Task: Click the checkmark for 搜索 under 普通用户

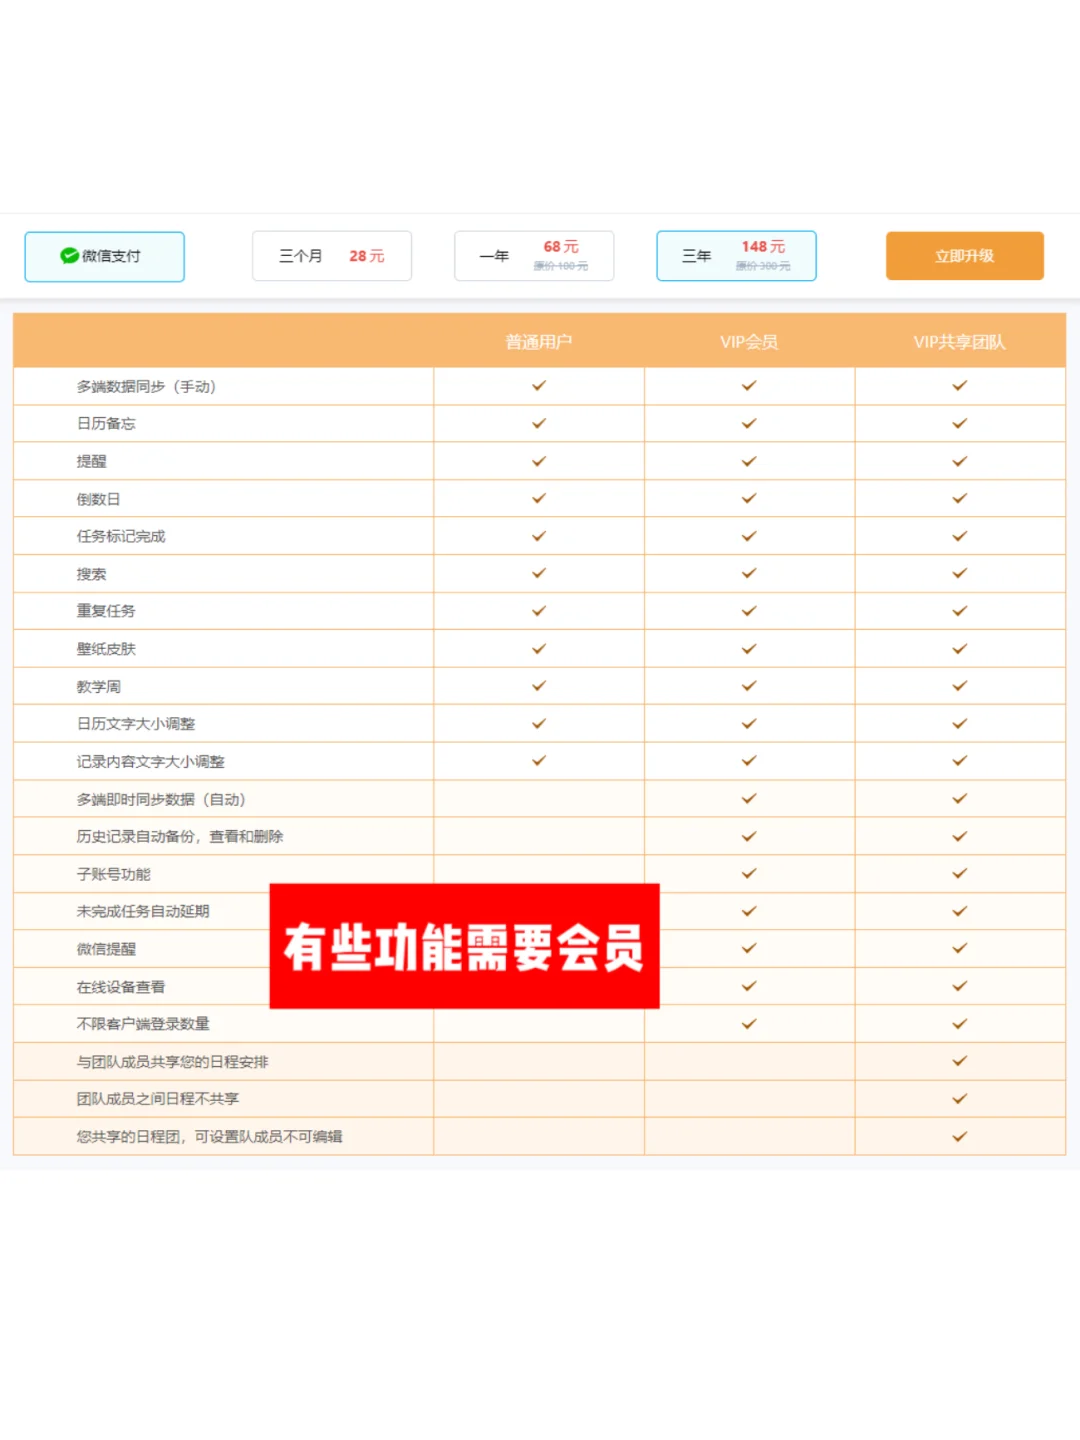Action: [538, 573]
